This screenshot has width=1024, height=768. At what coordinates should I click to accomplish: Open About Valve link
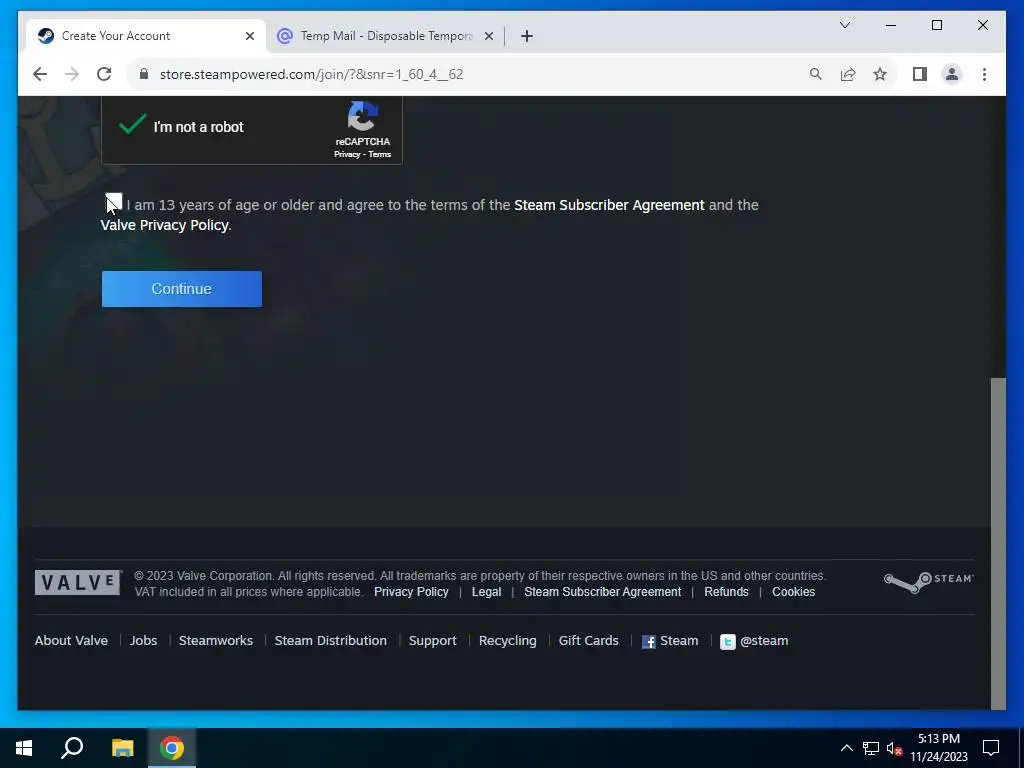pos(71,641)
